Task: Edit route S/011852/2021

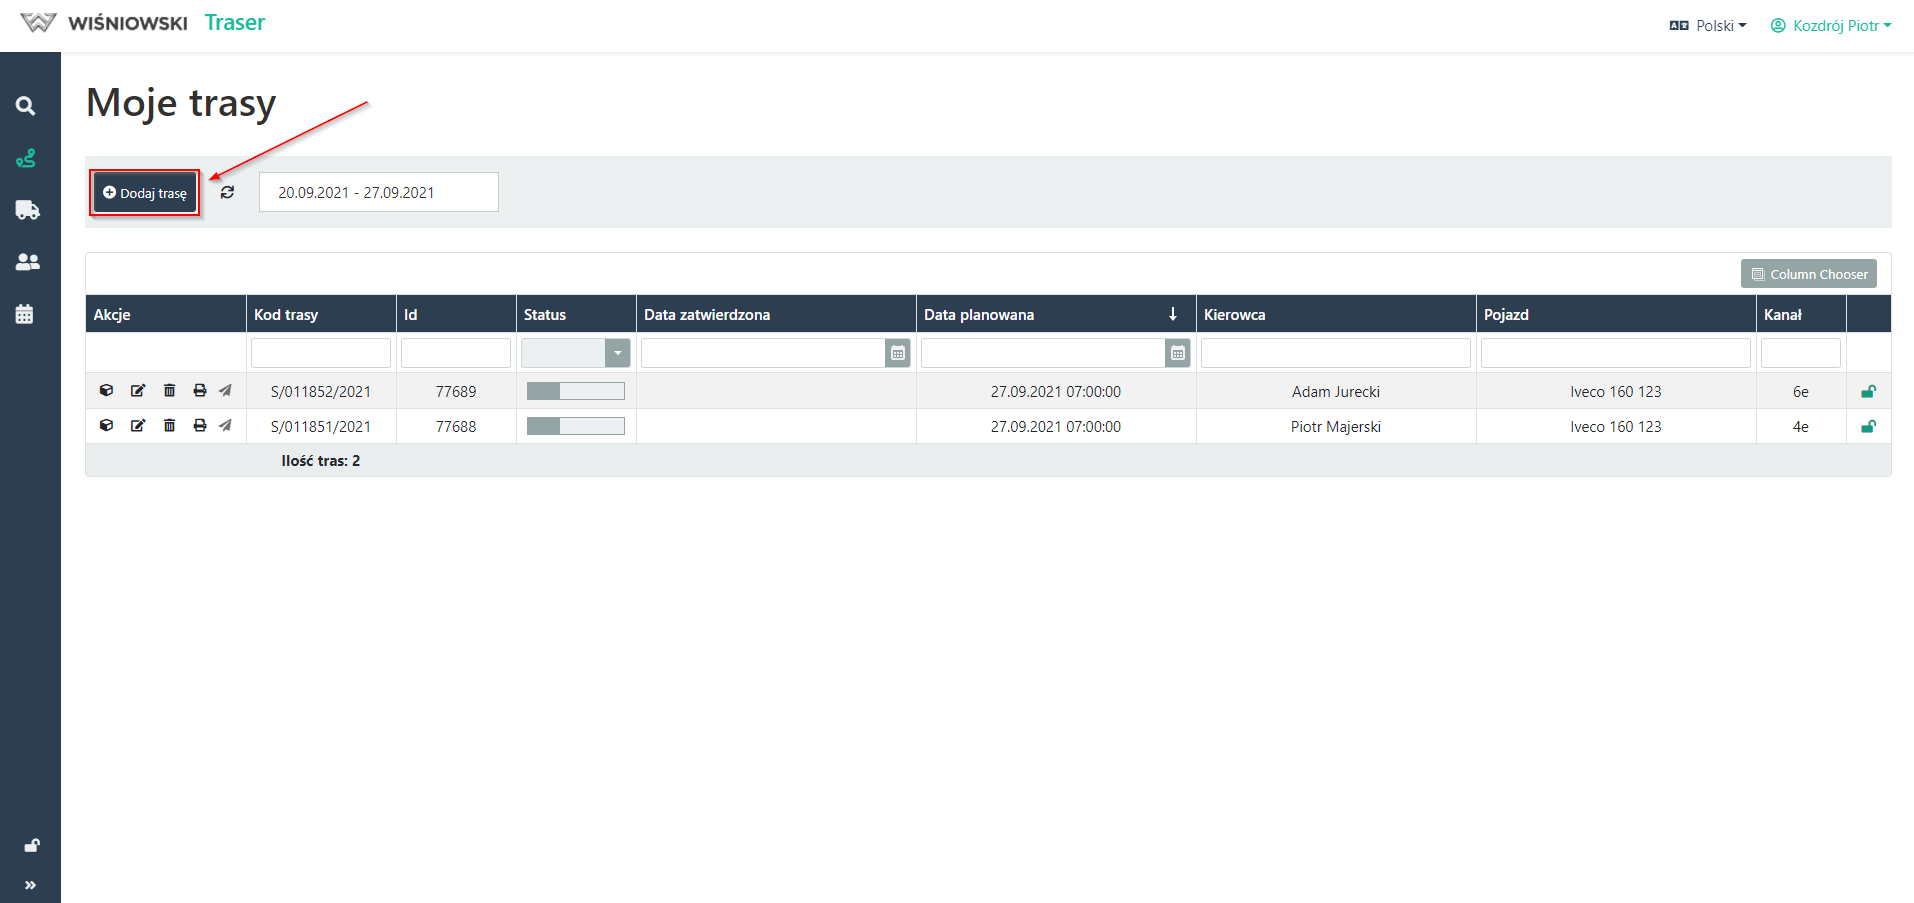Action: tap(138, 391)
